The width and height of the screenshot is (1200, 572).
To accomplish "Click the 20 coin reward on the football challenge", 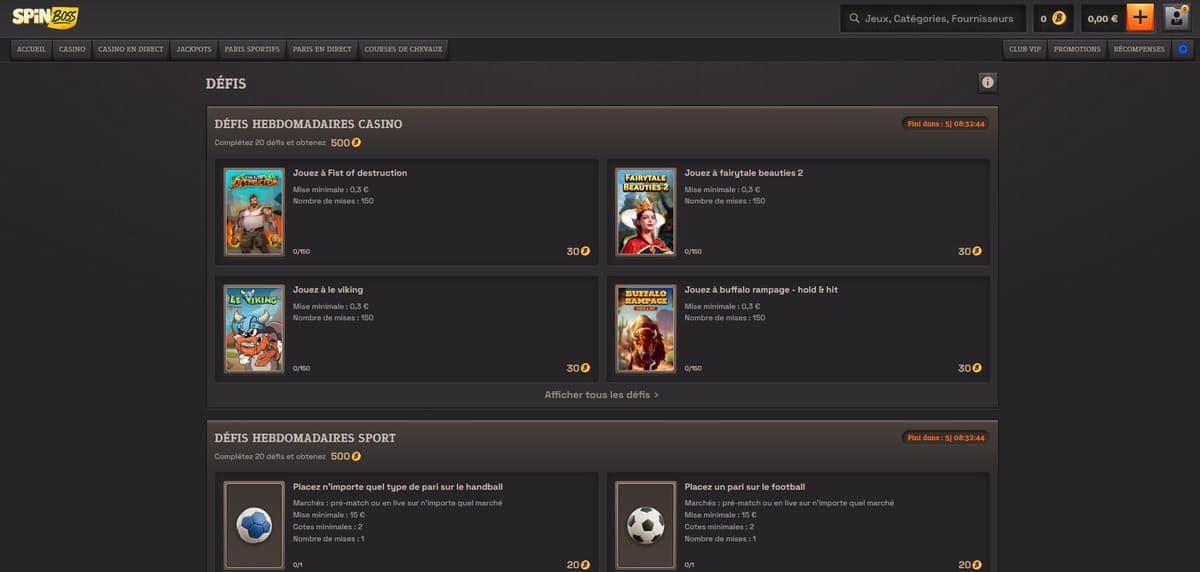I will [970, 565].
